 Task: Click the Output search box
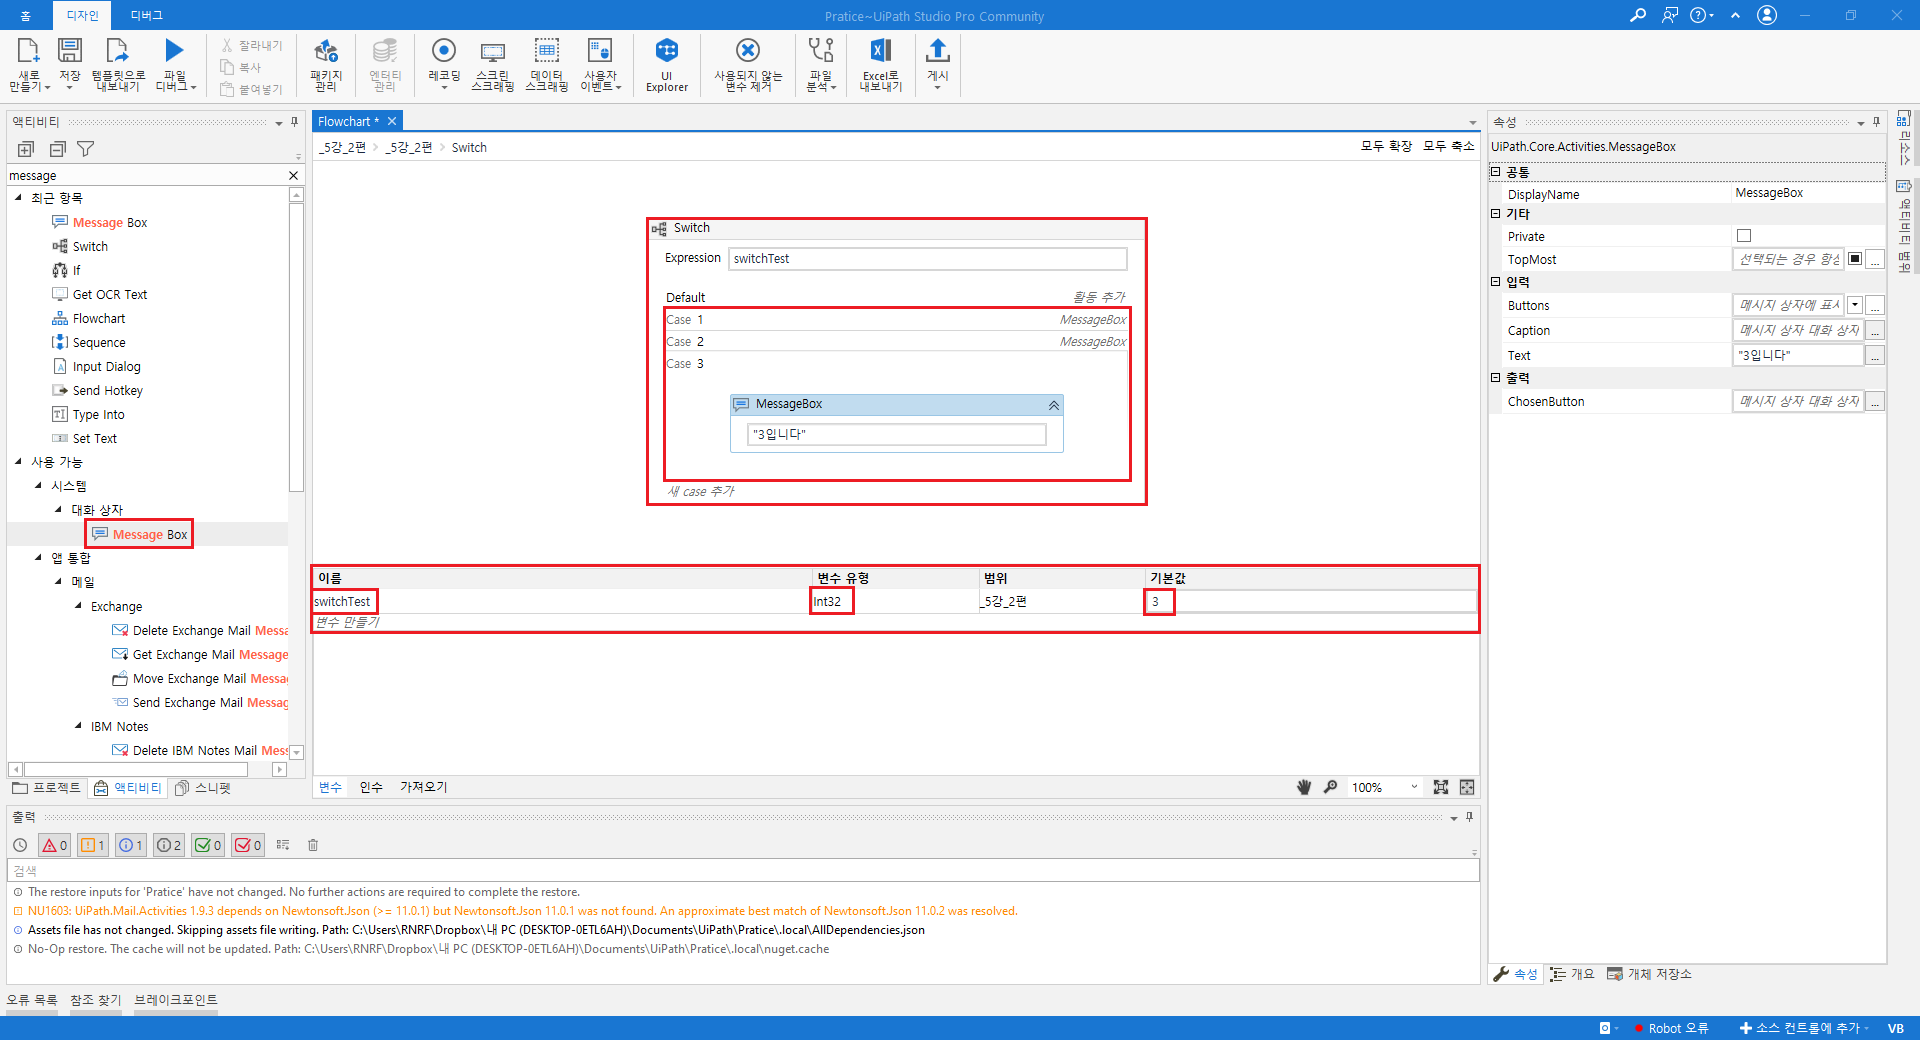743,871
